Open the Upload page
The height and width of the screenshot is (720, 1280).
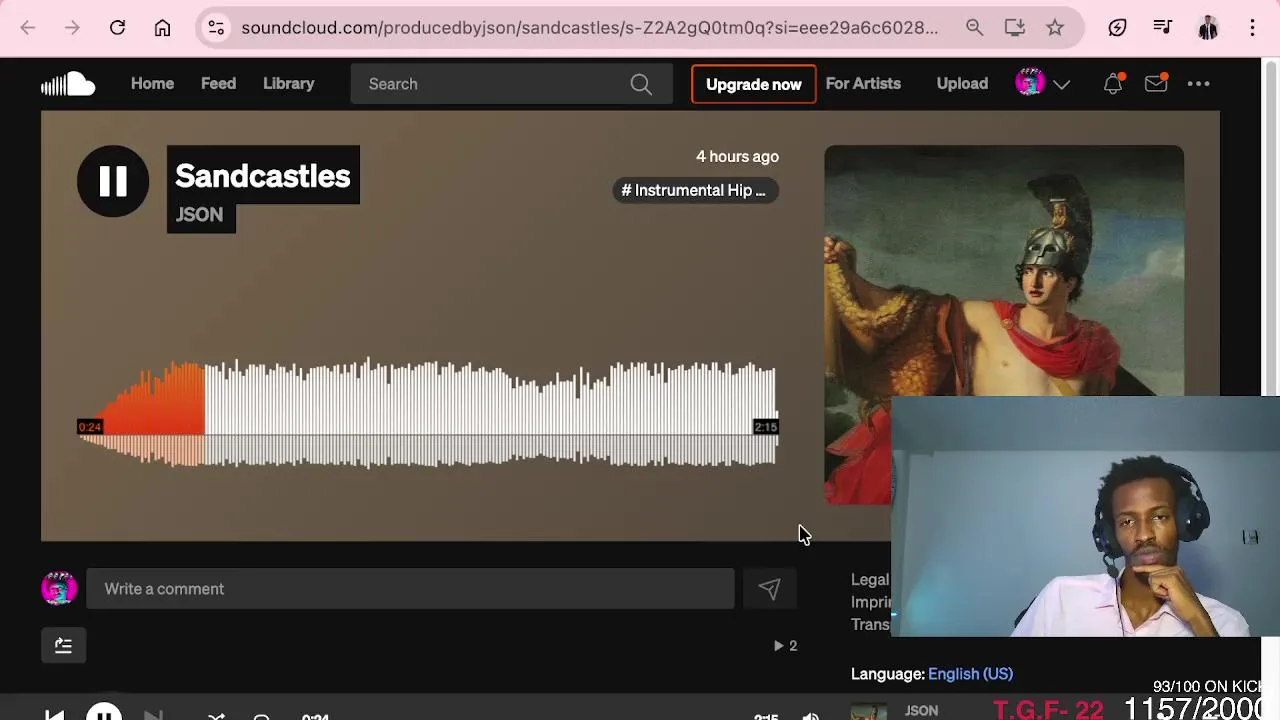tap(962, 84)
